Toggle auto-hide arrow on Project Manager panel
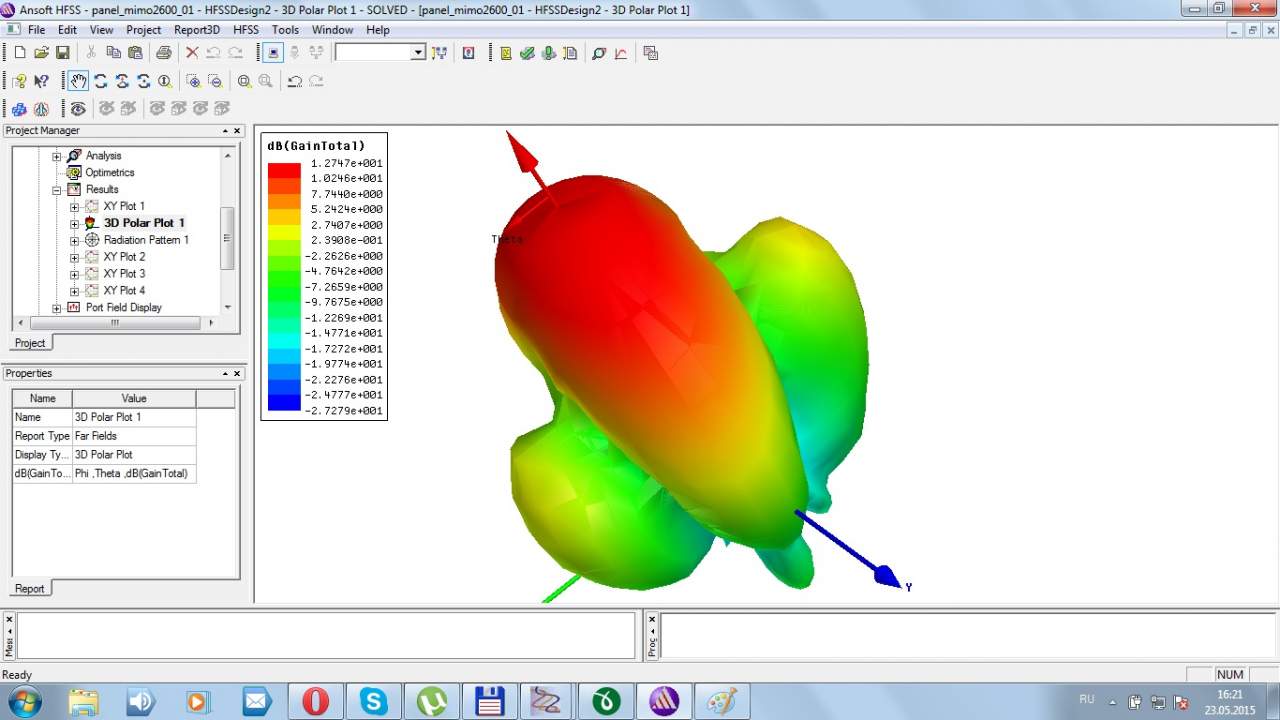The height and width of the screenshot is (720, 1280). coord(225,131)
